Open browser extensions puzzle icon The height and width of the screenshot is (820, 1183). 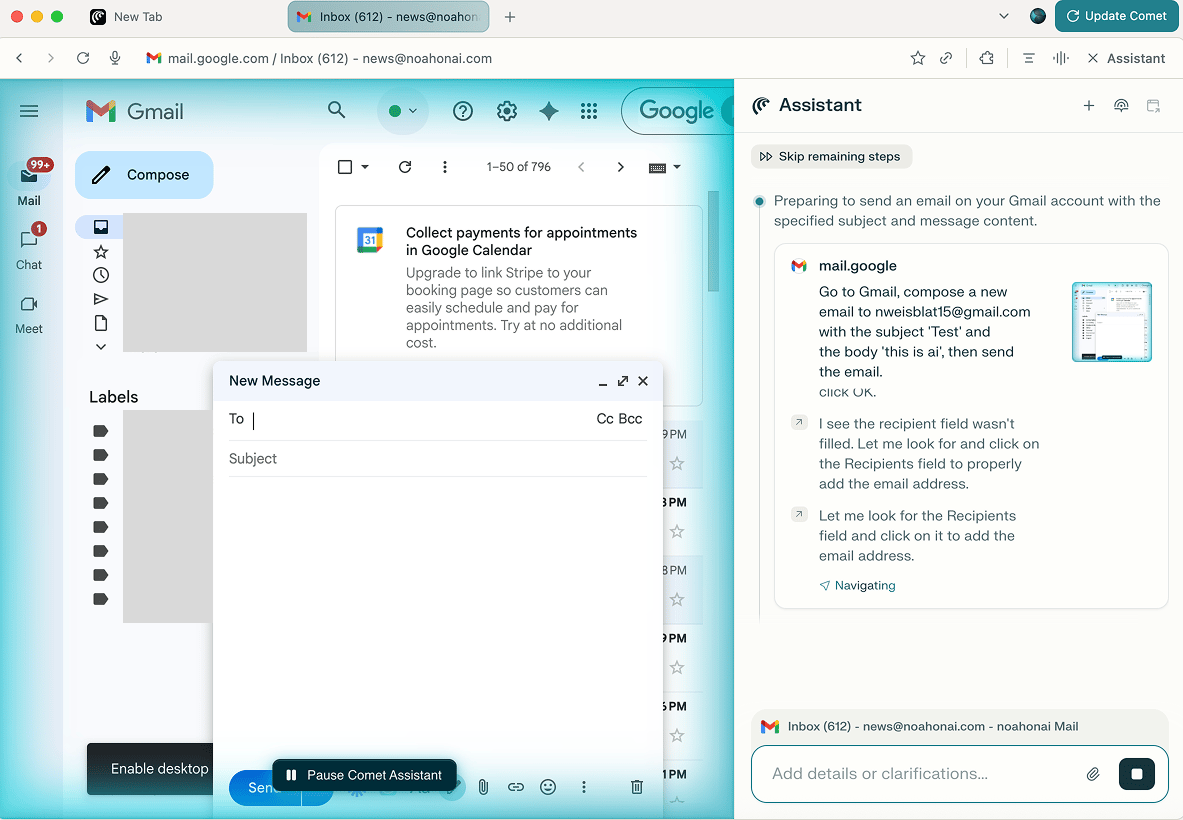[x=986, y=58]
